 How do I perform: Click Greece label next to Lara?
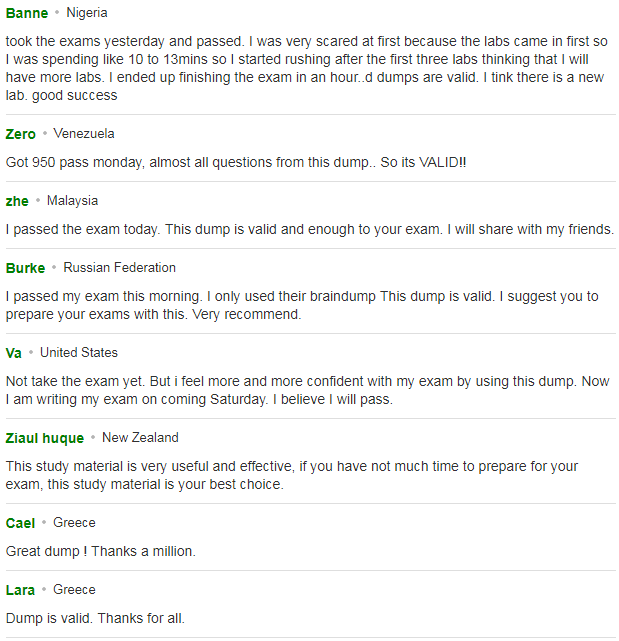tap(74, 590)
